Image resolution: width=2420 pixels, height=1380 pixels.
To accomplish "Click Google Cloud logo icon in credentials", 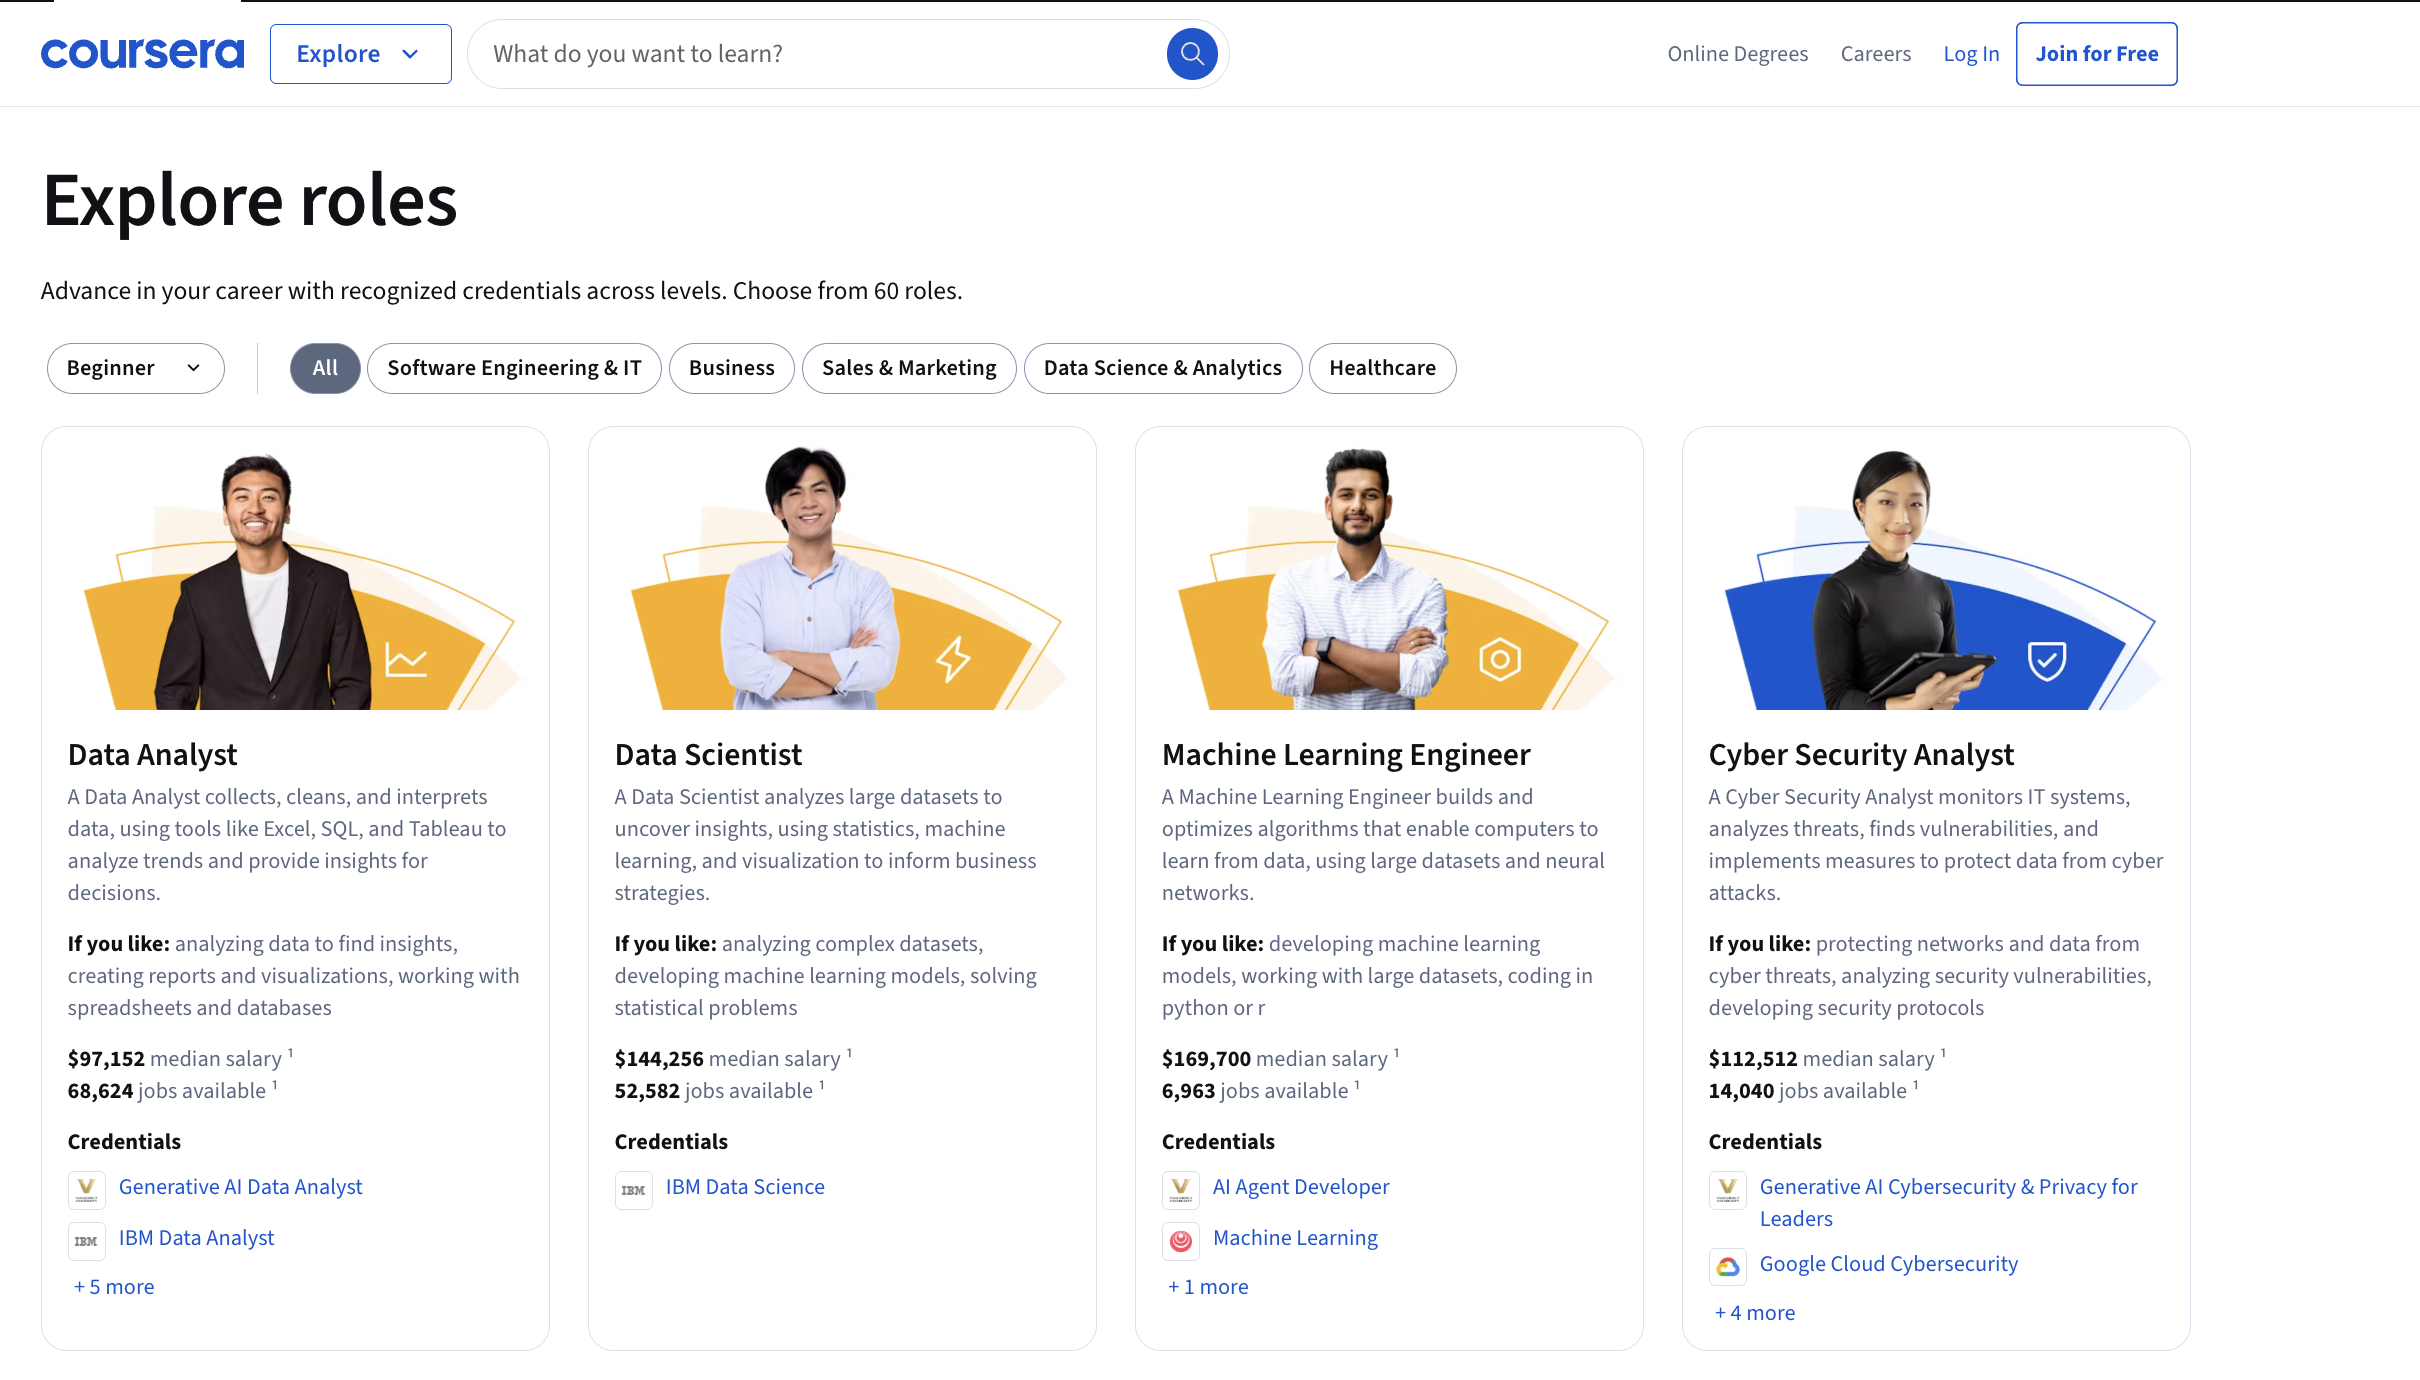I will point(1727,1266).
